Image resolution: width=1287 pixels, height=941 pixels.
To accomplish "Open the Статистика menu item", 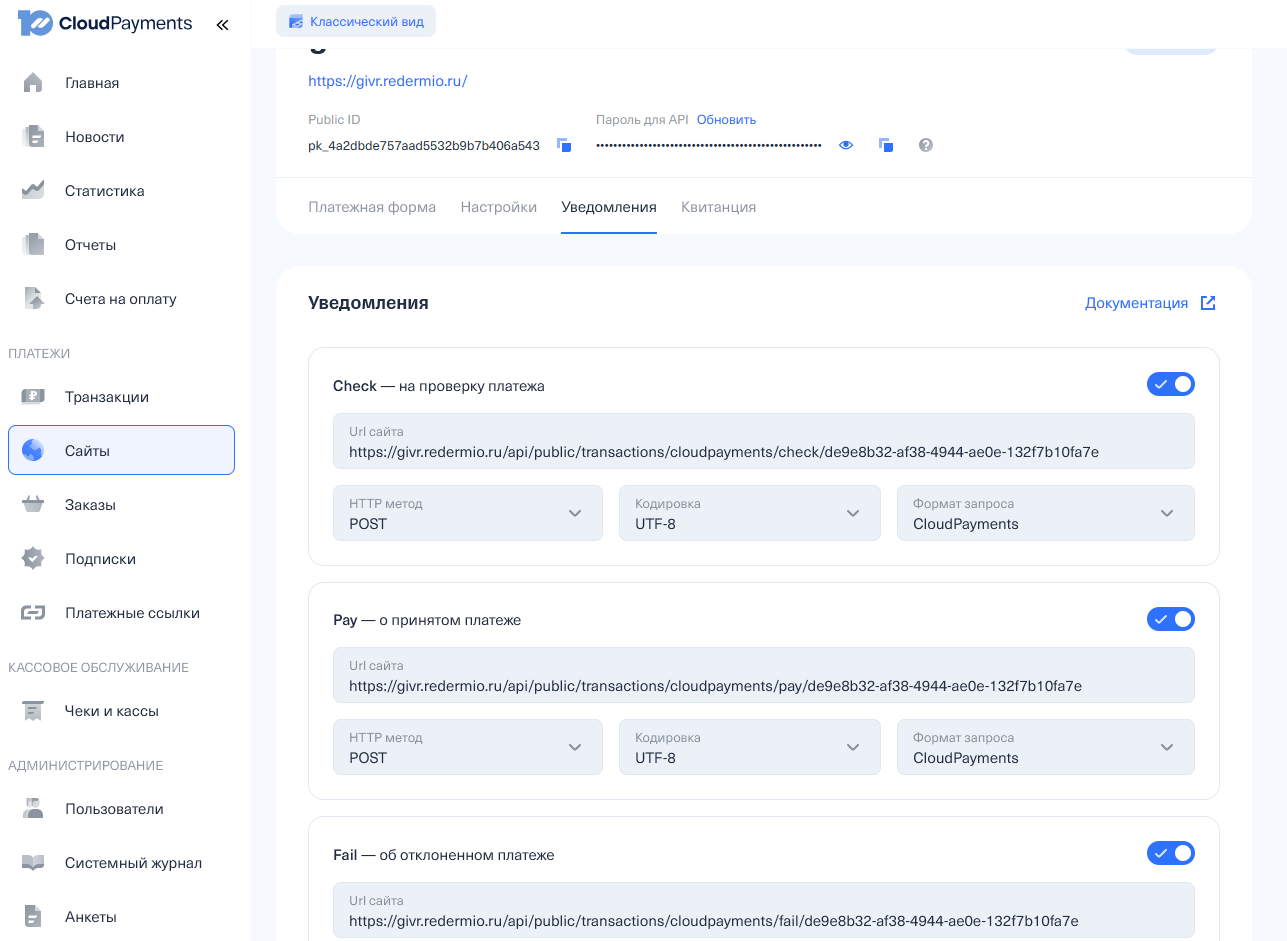I will click(x=121, y=191).
